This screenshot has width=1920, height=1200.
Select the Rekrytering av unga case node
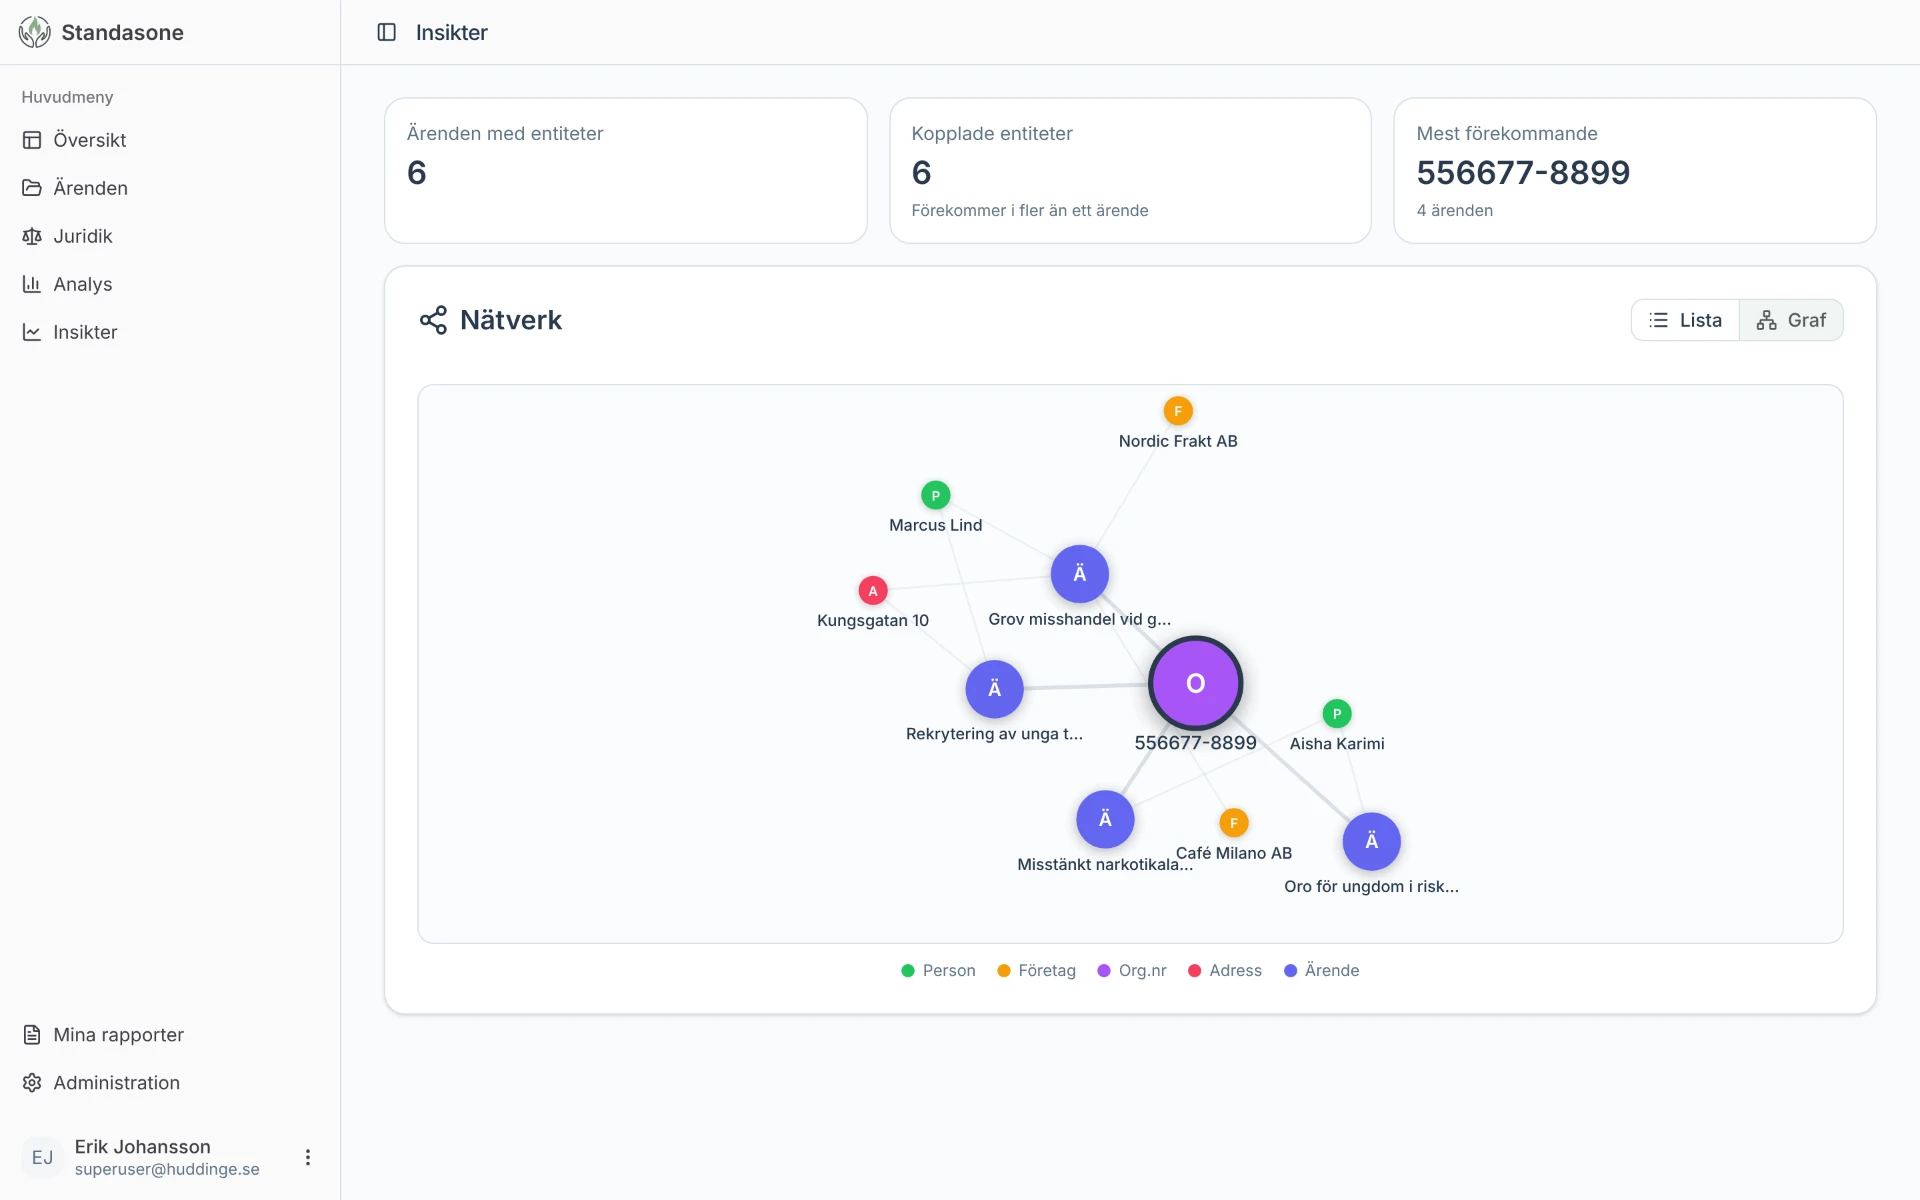(994, 689)
